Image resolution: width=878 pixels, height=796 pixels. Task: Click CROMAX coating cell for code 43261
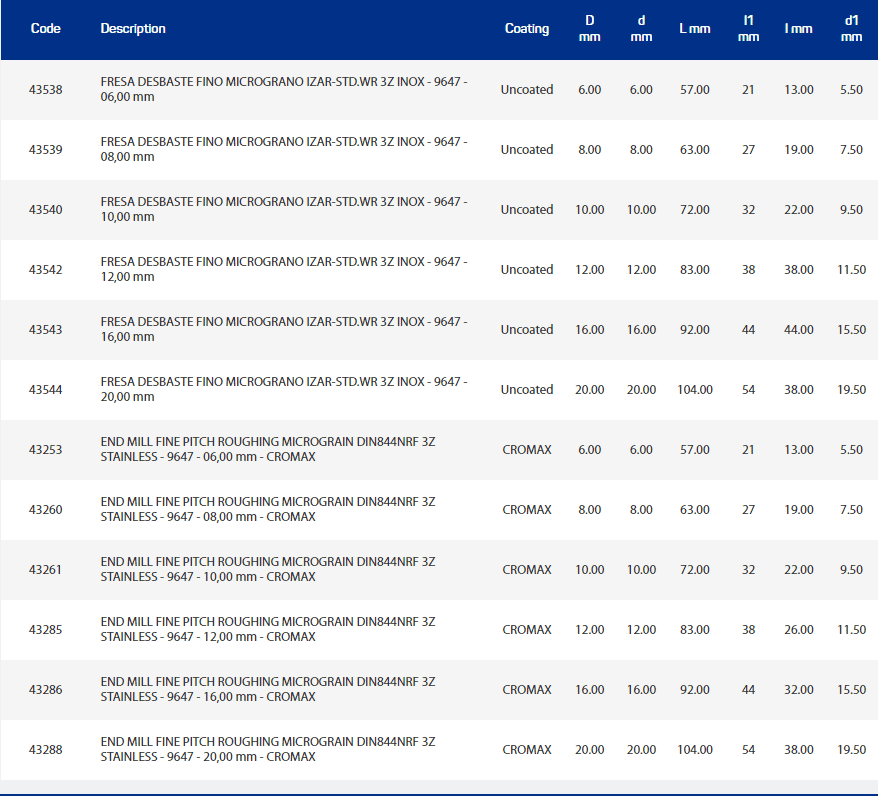[526, 570]
